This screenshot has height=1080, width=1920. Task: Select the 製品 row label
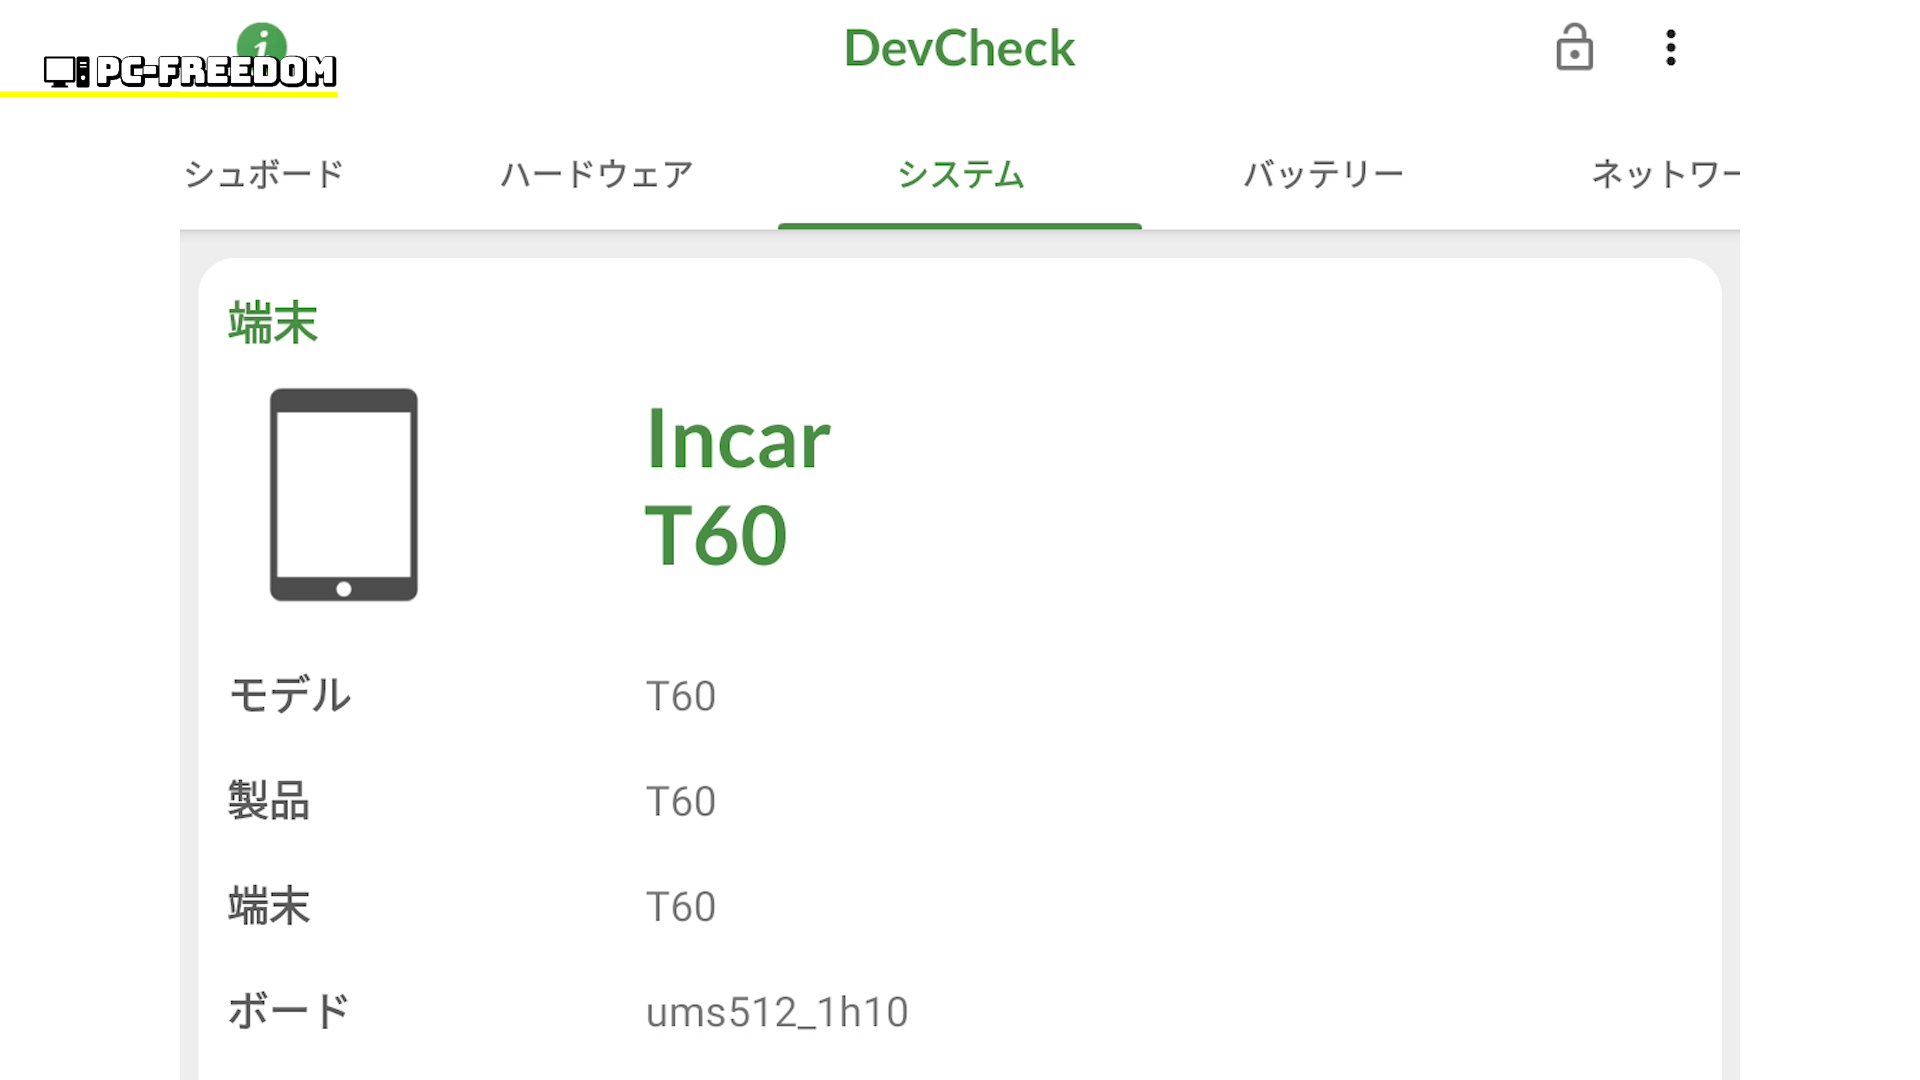(x=269, y=801)
